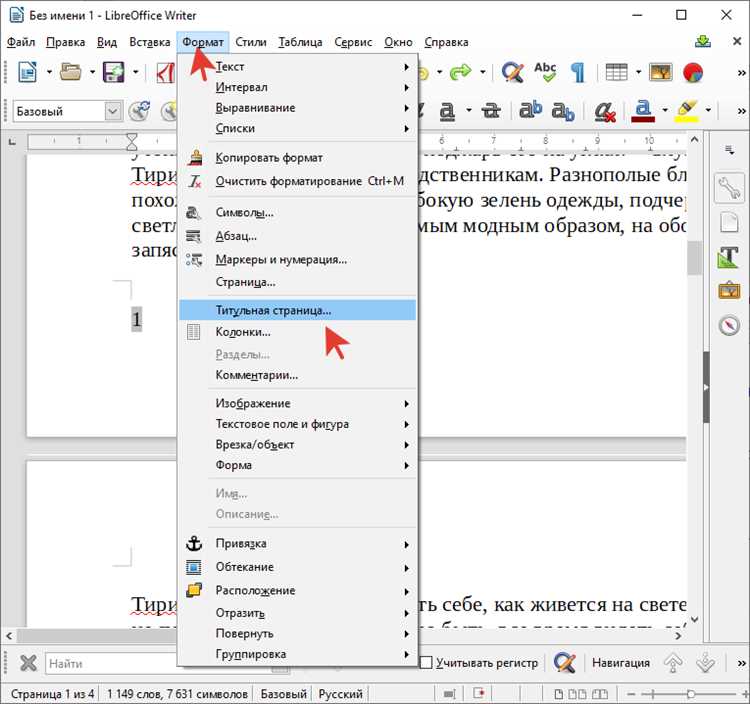The width and height of the screenshot is (750, 704).
Task: Open the Стили menu
Action: (x=251, y=42)
